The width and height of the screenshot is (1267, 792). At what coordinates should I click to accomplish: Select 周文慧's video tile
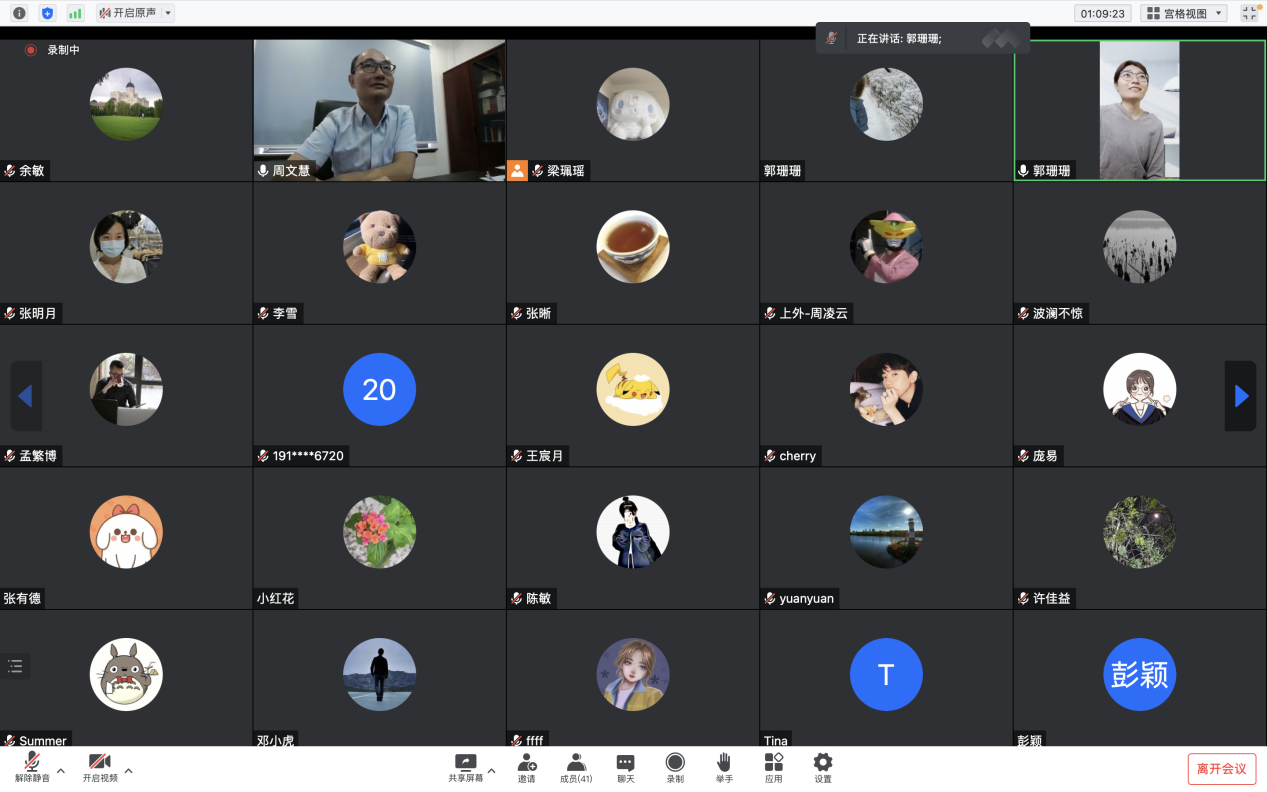click(379, 110)
